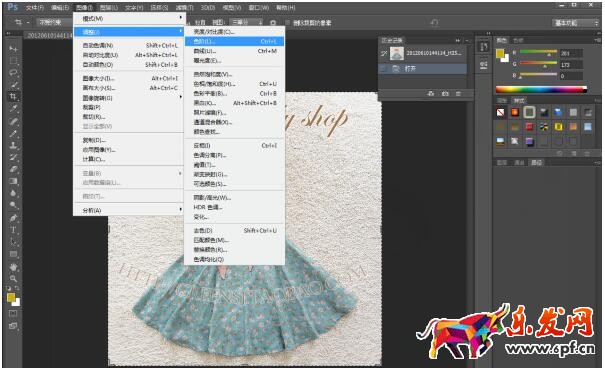Select the Rectangular Marquee tool
Viewport: 605px width, 369px height.
pos(14,61)
